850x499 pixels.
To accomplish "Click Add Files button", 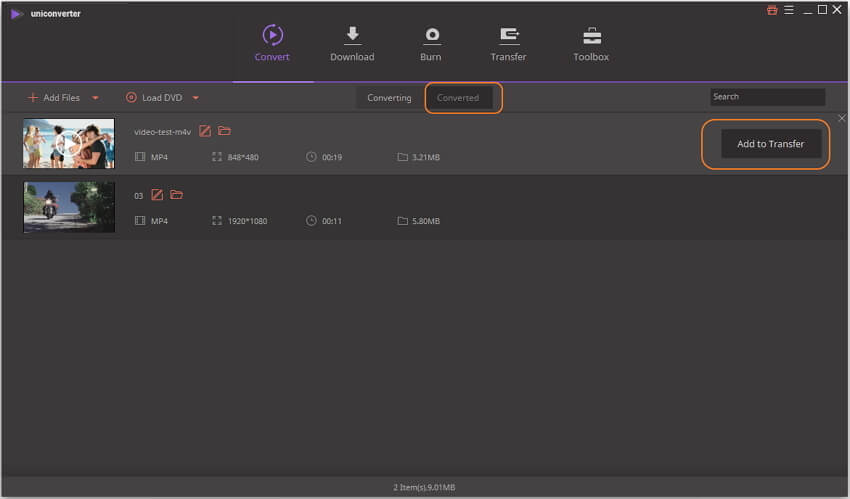I will [x=54, y=98].
